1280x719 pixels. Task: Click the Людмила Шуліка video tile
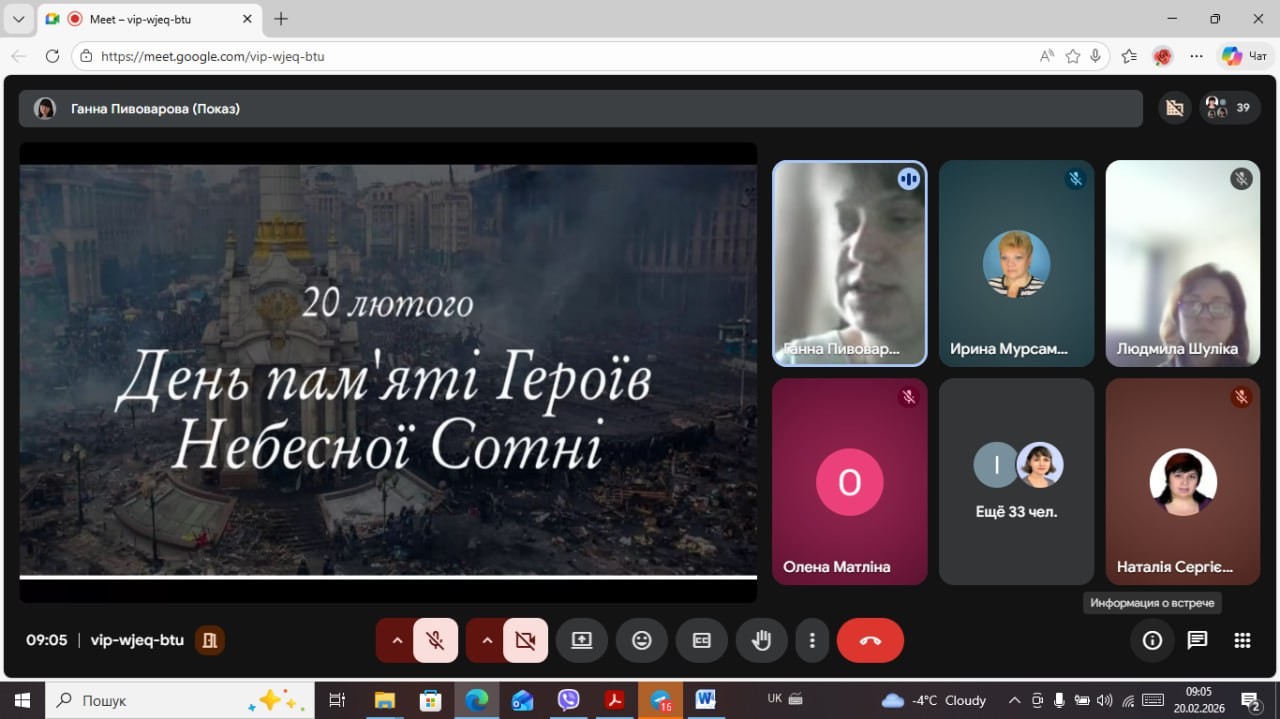[x=1182, y=263]
